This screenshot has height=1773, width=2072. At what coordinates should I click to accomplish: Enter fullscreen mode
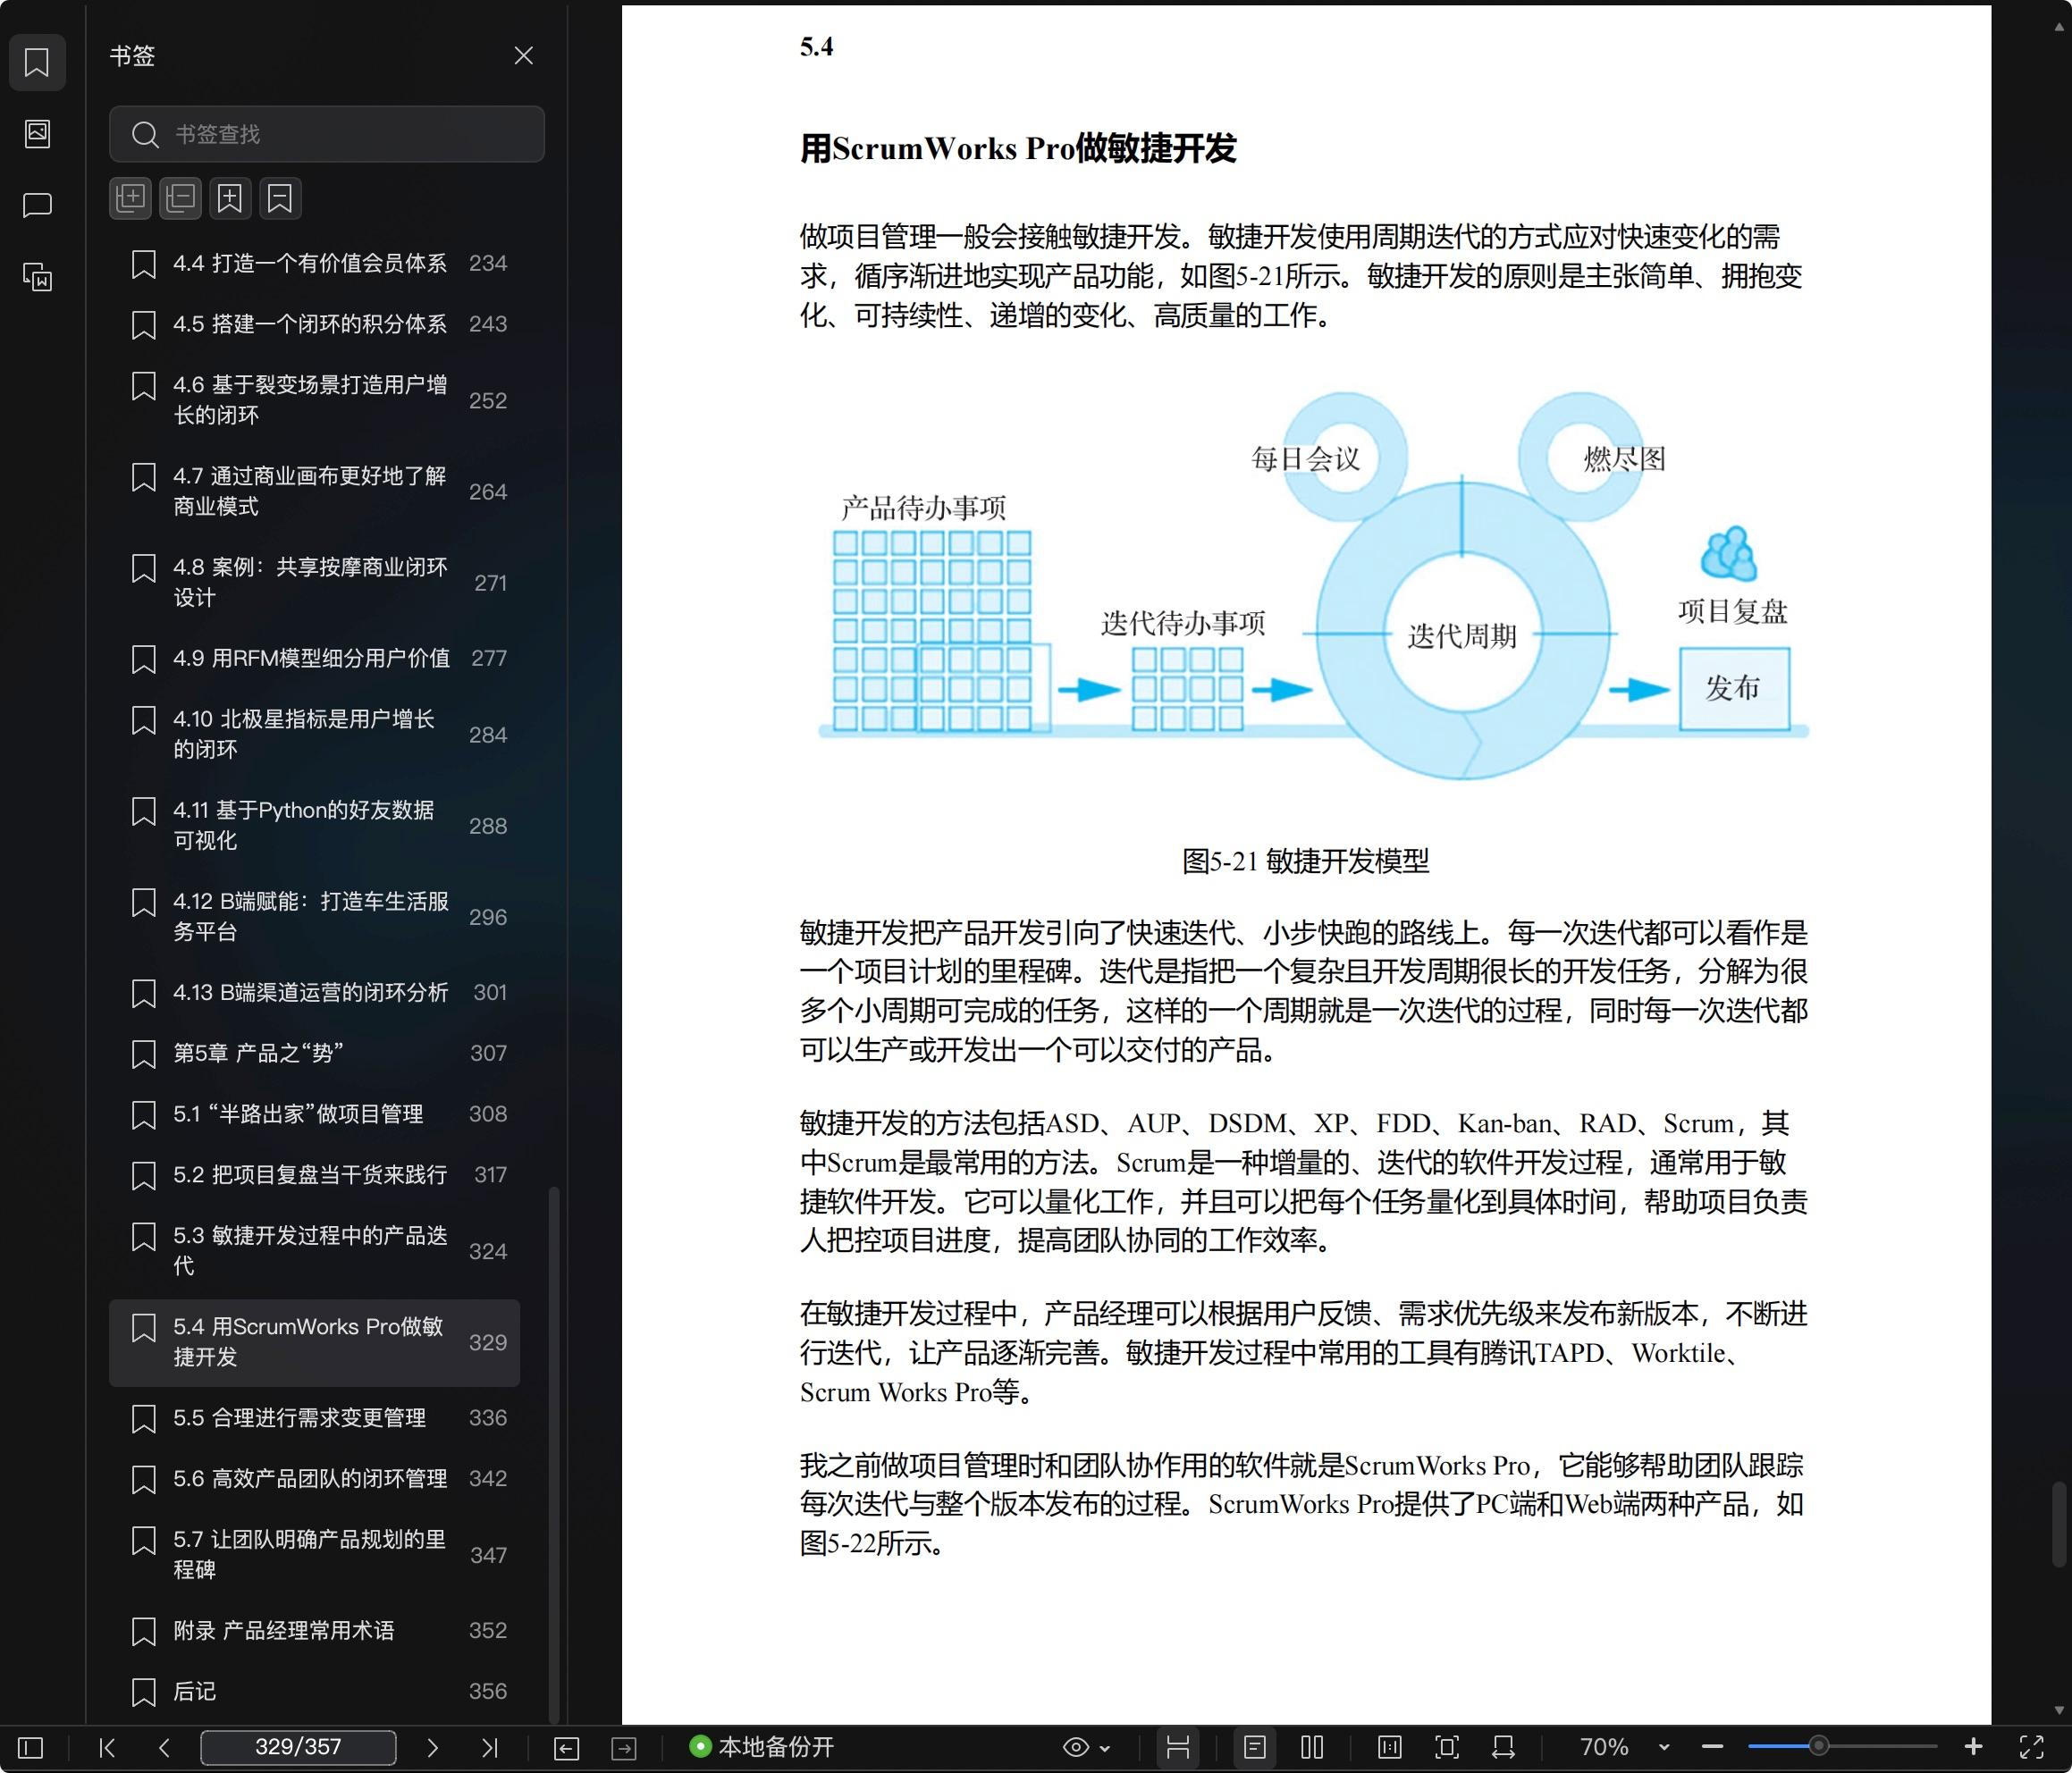point(2031,1747)
